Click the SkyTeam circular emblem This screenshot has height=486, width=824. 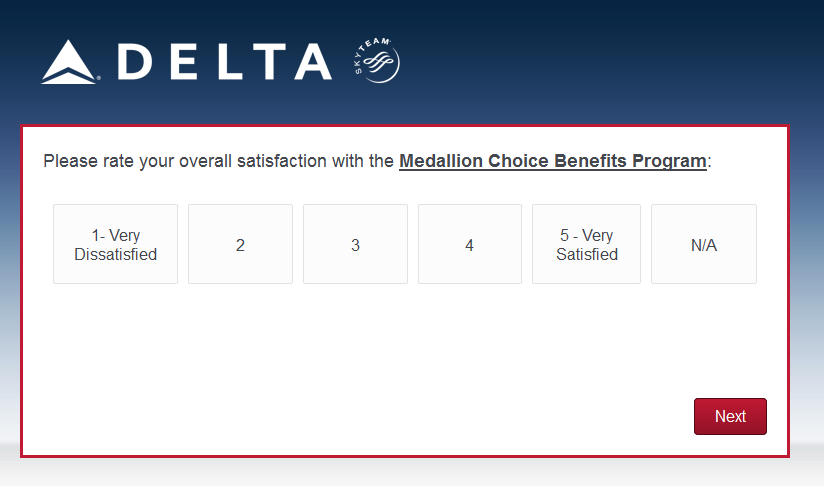click(x=376, y=62)
